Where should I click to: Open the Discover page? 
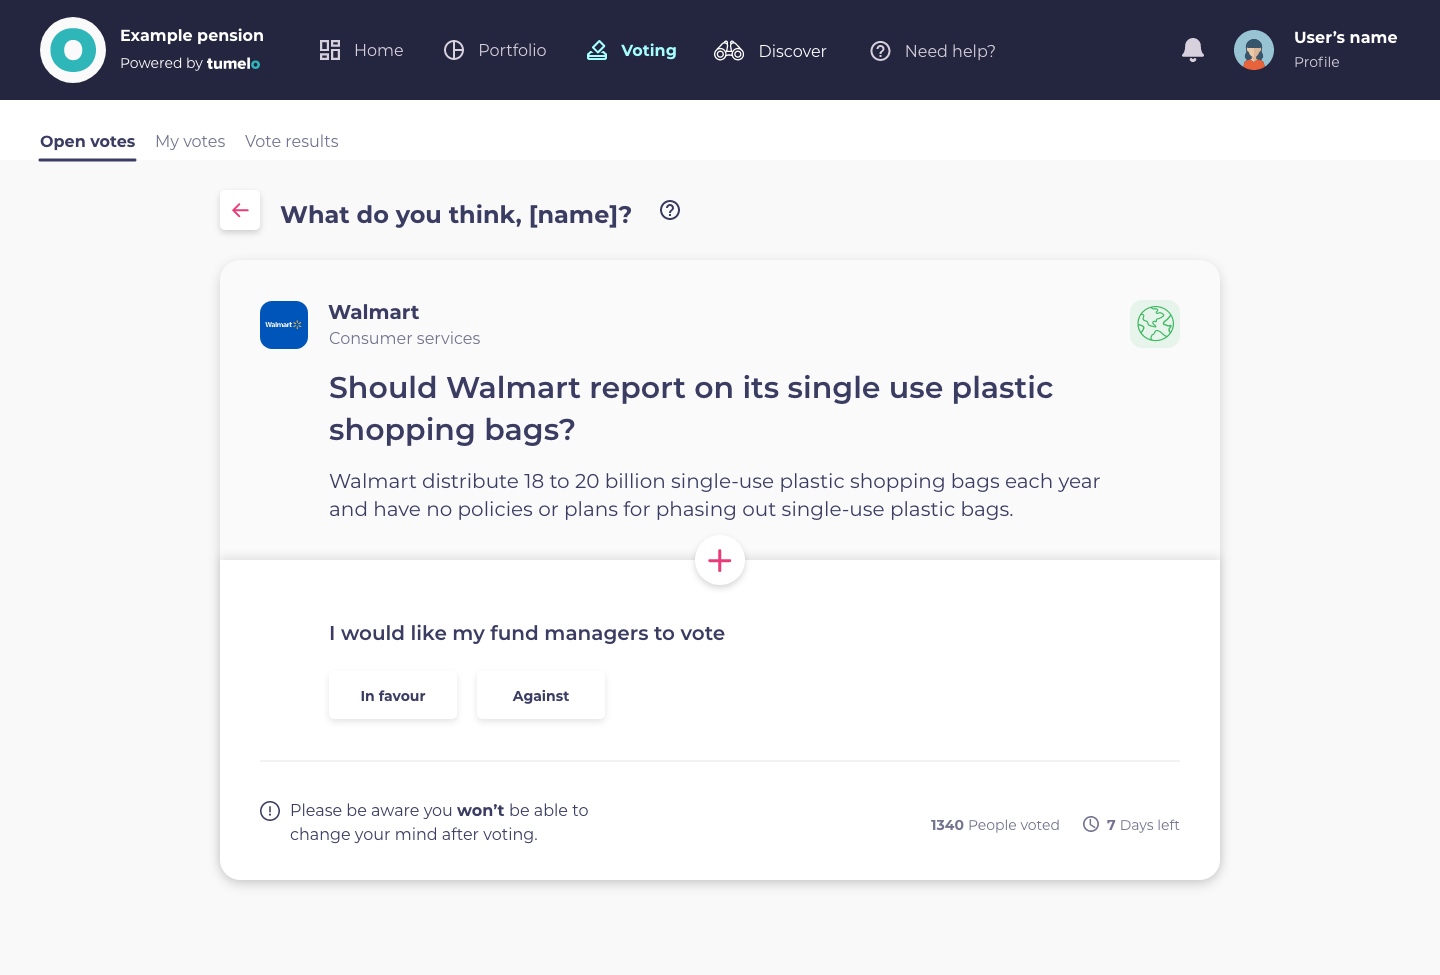(x=770, y=50)
